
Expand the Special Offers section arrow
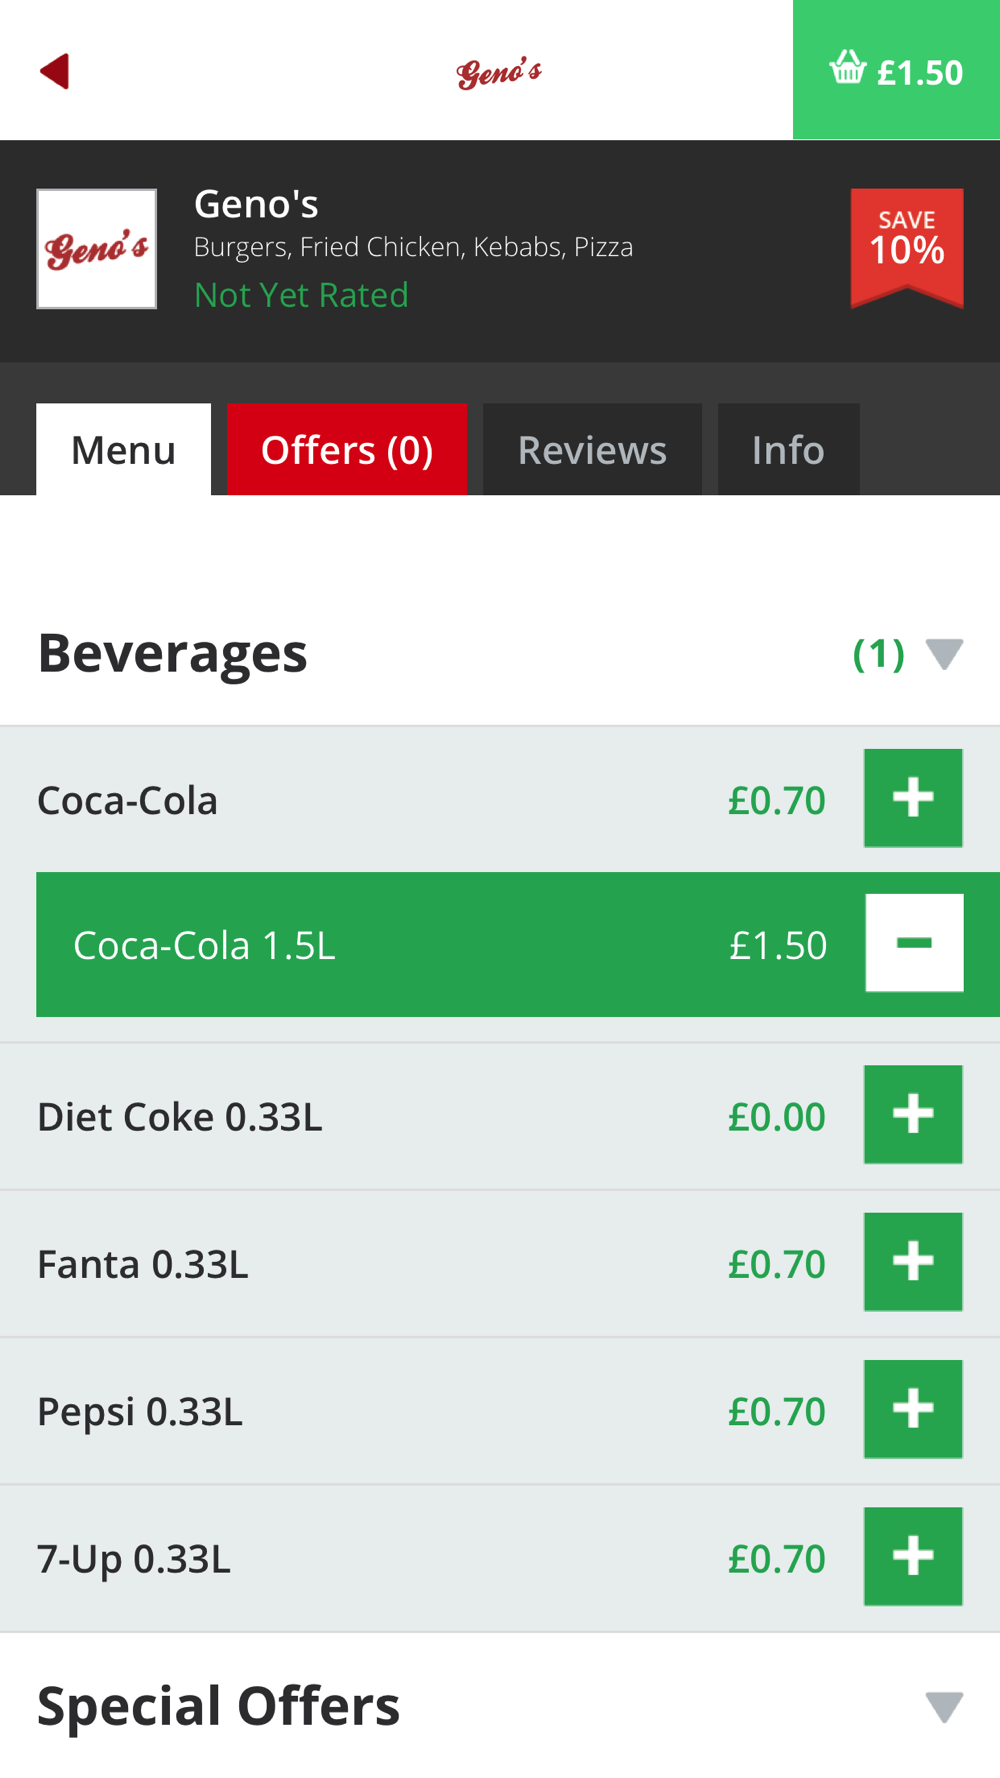pyautogui.click(x=944, y=1707)
